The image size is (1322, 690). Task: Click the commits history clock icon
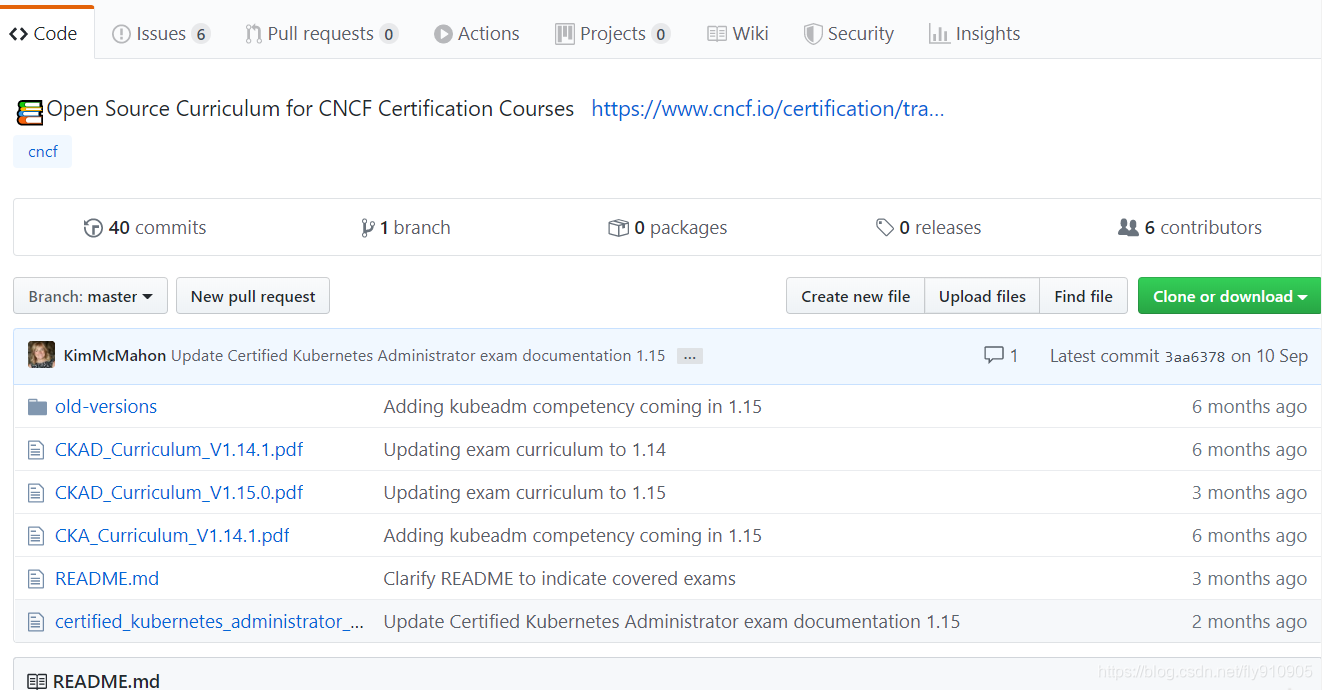point(93,228)
